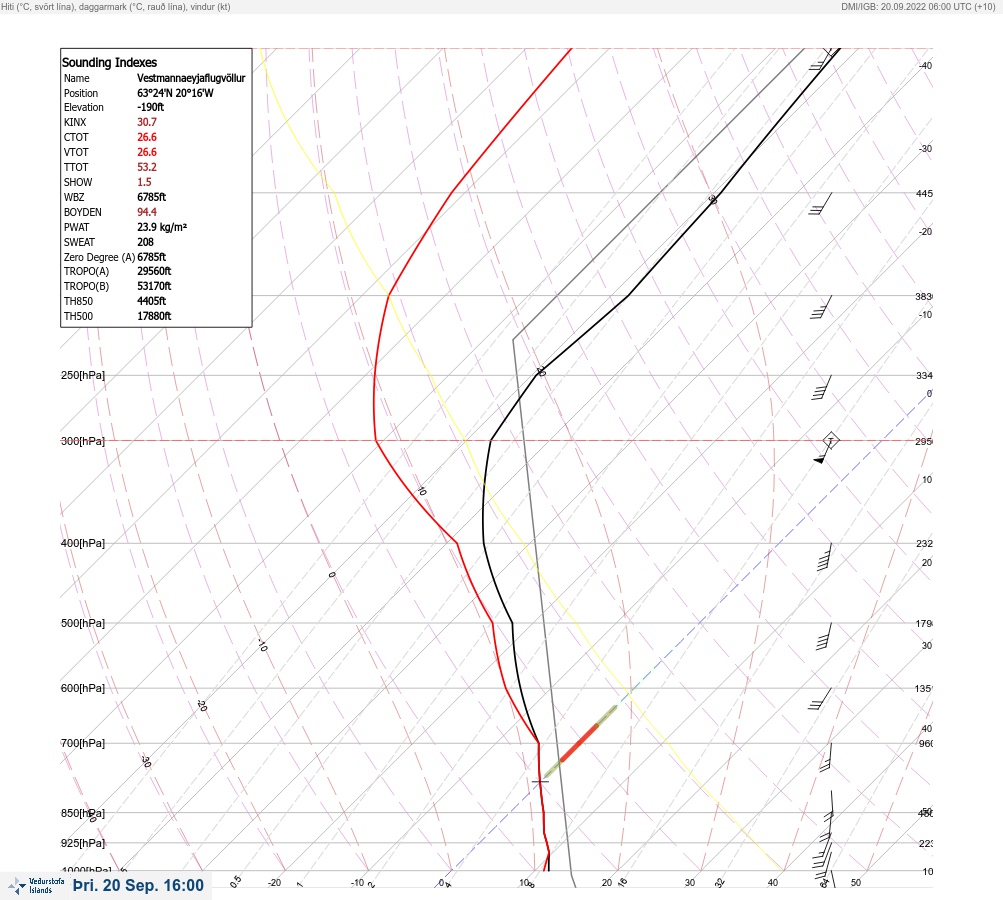The height and width of the screenshot is (900, 1003).
Task: Click the VTOT label
Action: [75, 152]
